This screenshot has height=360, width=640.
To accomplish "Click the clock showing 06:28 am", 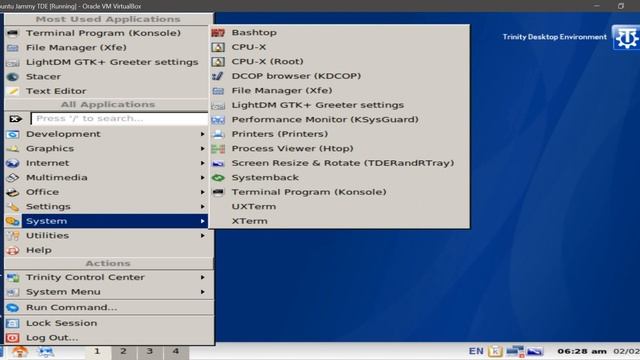I will pyautogui.click(x=582, y=351).
